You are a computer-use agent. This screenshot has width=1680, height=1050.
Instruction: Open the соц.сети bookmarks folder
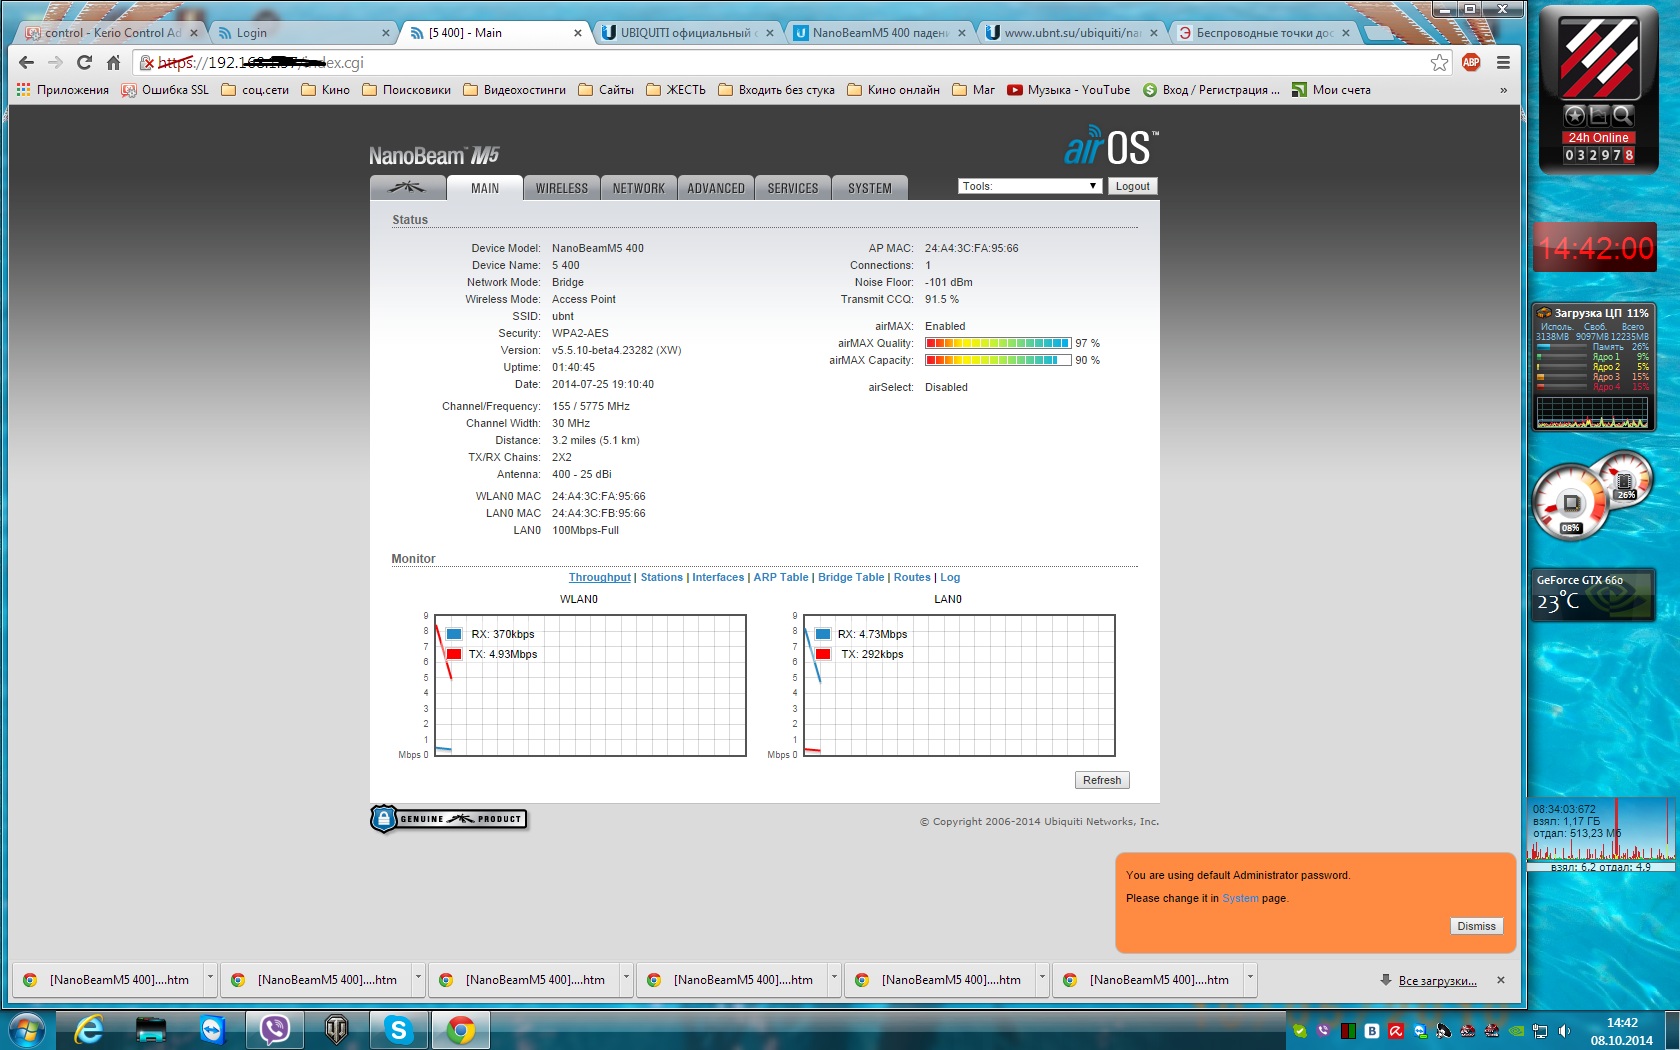tap(255, 90)
